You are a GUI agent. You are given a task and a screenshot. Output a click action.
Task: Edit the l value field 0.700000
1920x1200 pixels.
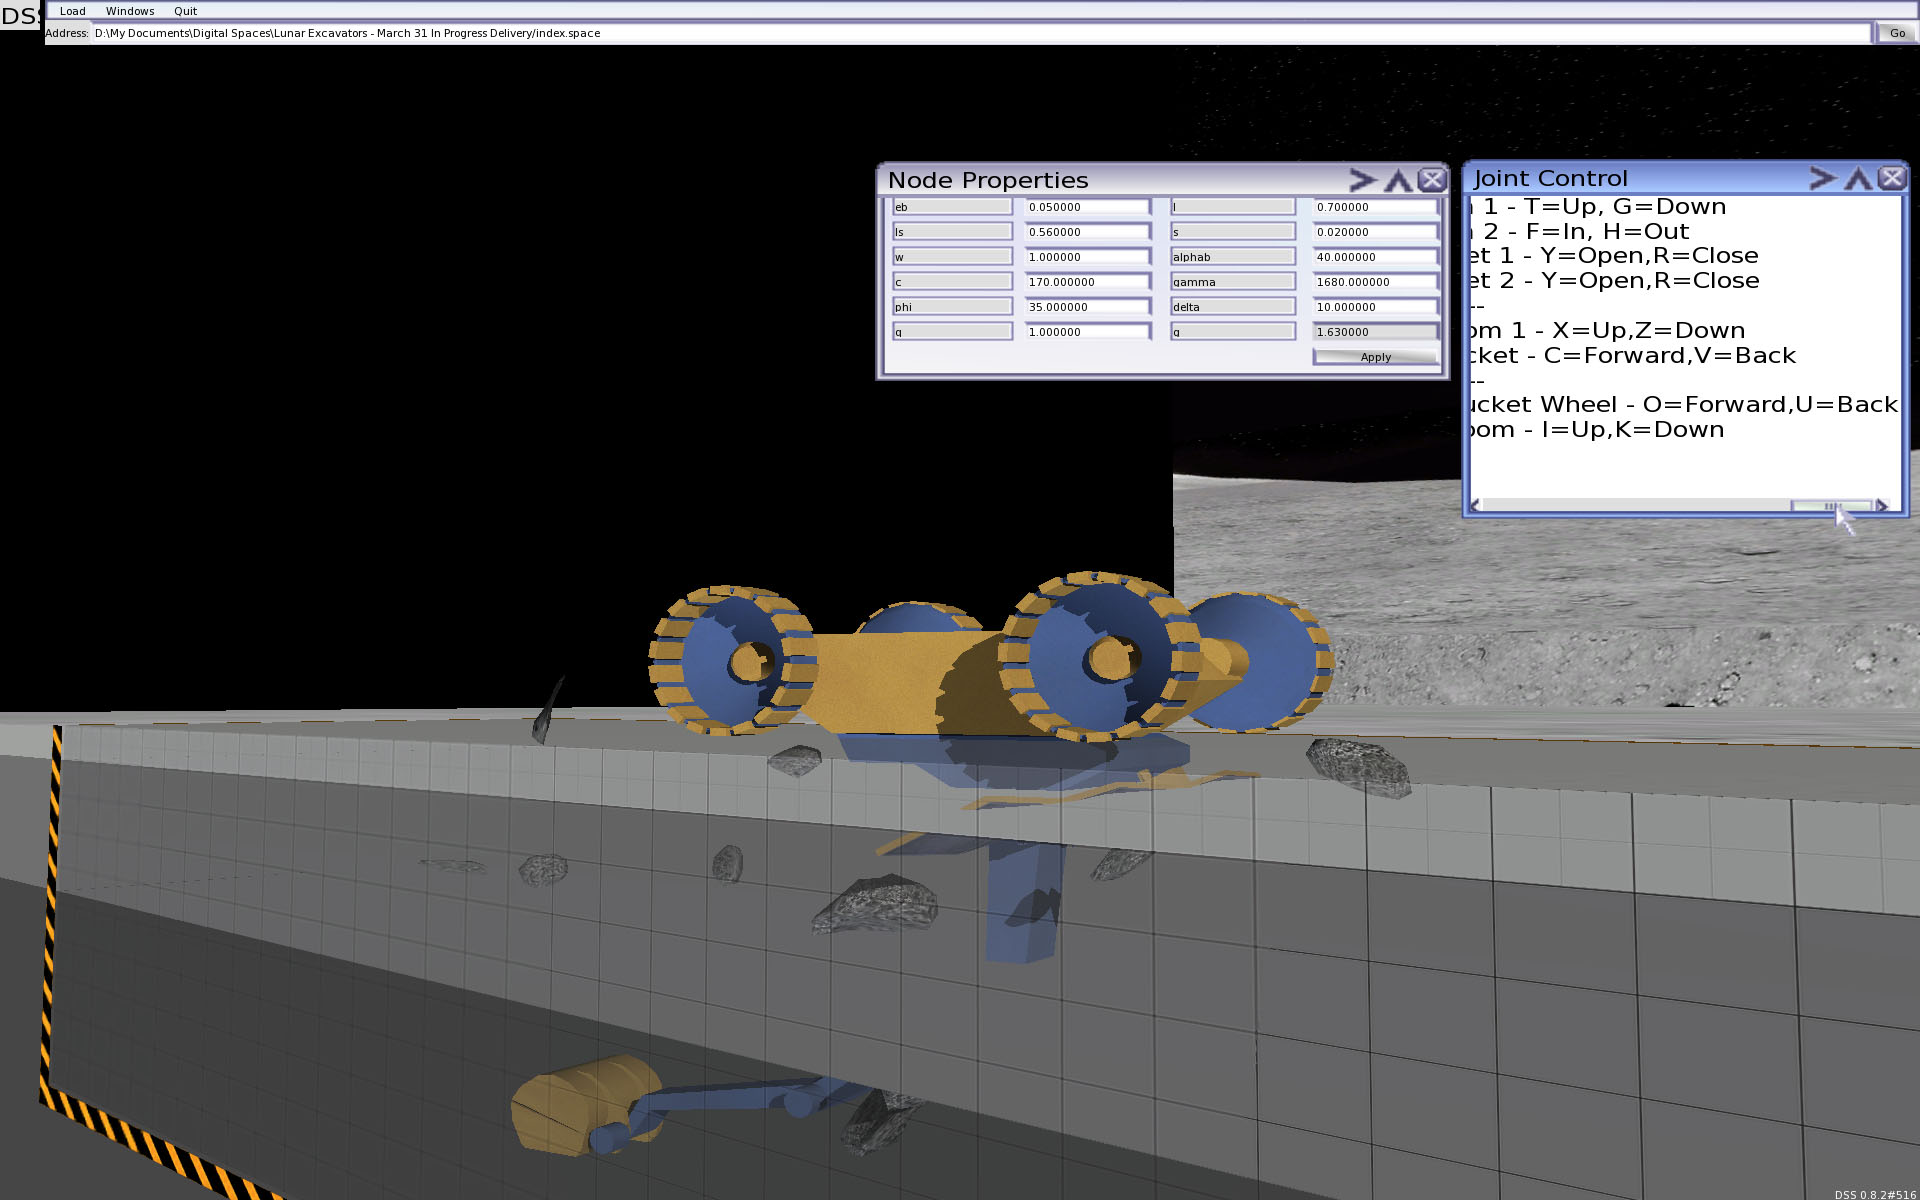[x=1375, y=207]
